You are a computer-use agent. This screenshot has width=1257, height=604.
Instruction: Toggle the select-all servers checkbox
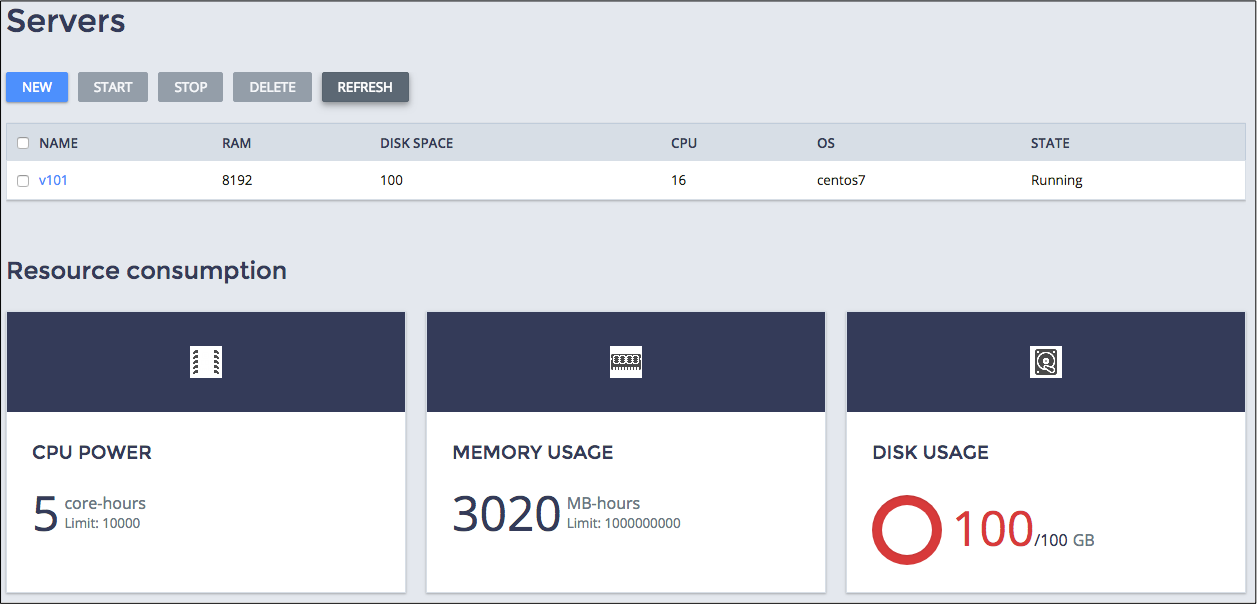23,143
